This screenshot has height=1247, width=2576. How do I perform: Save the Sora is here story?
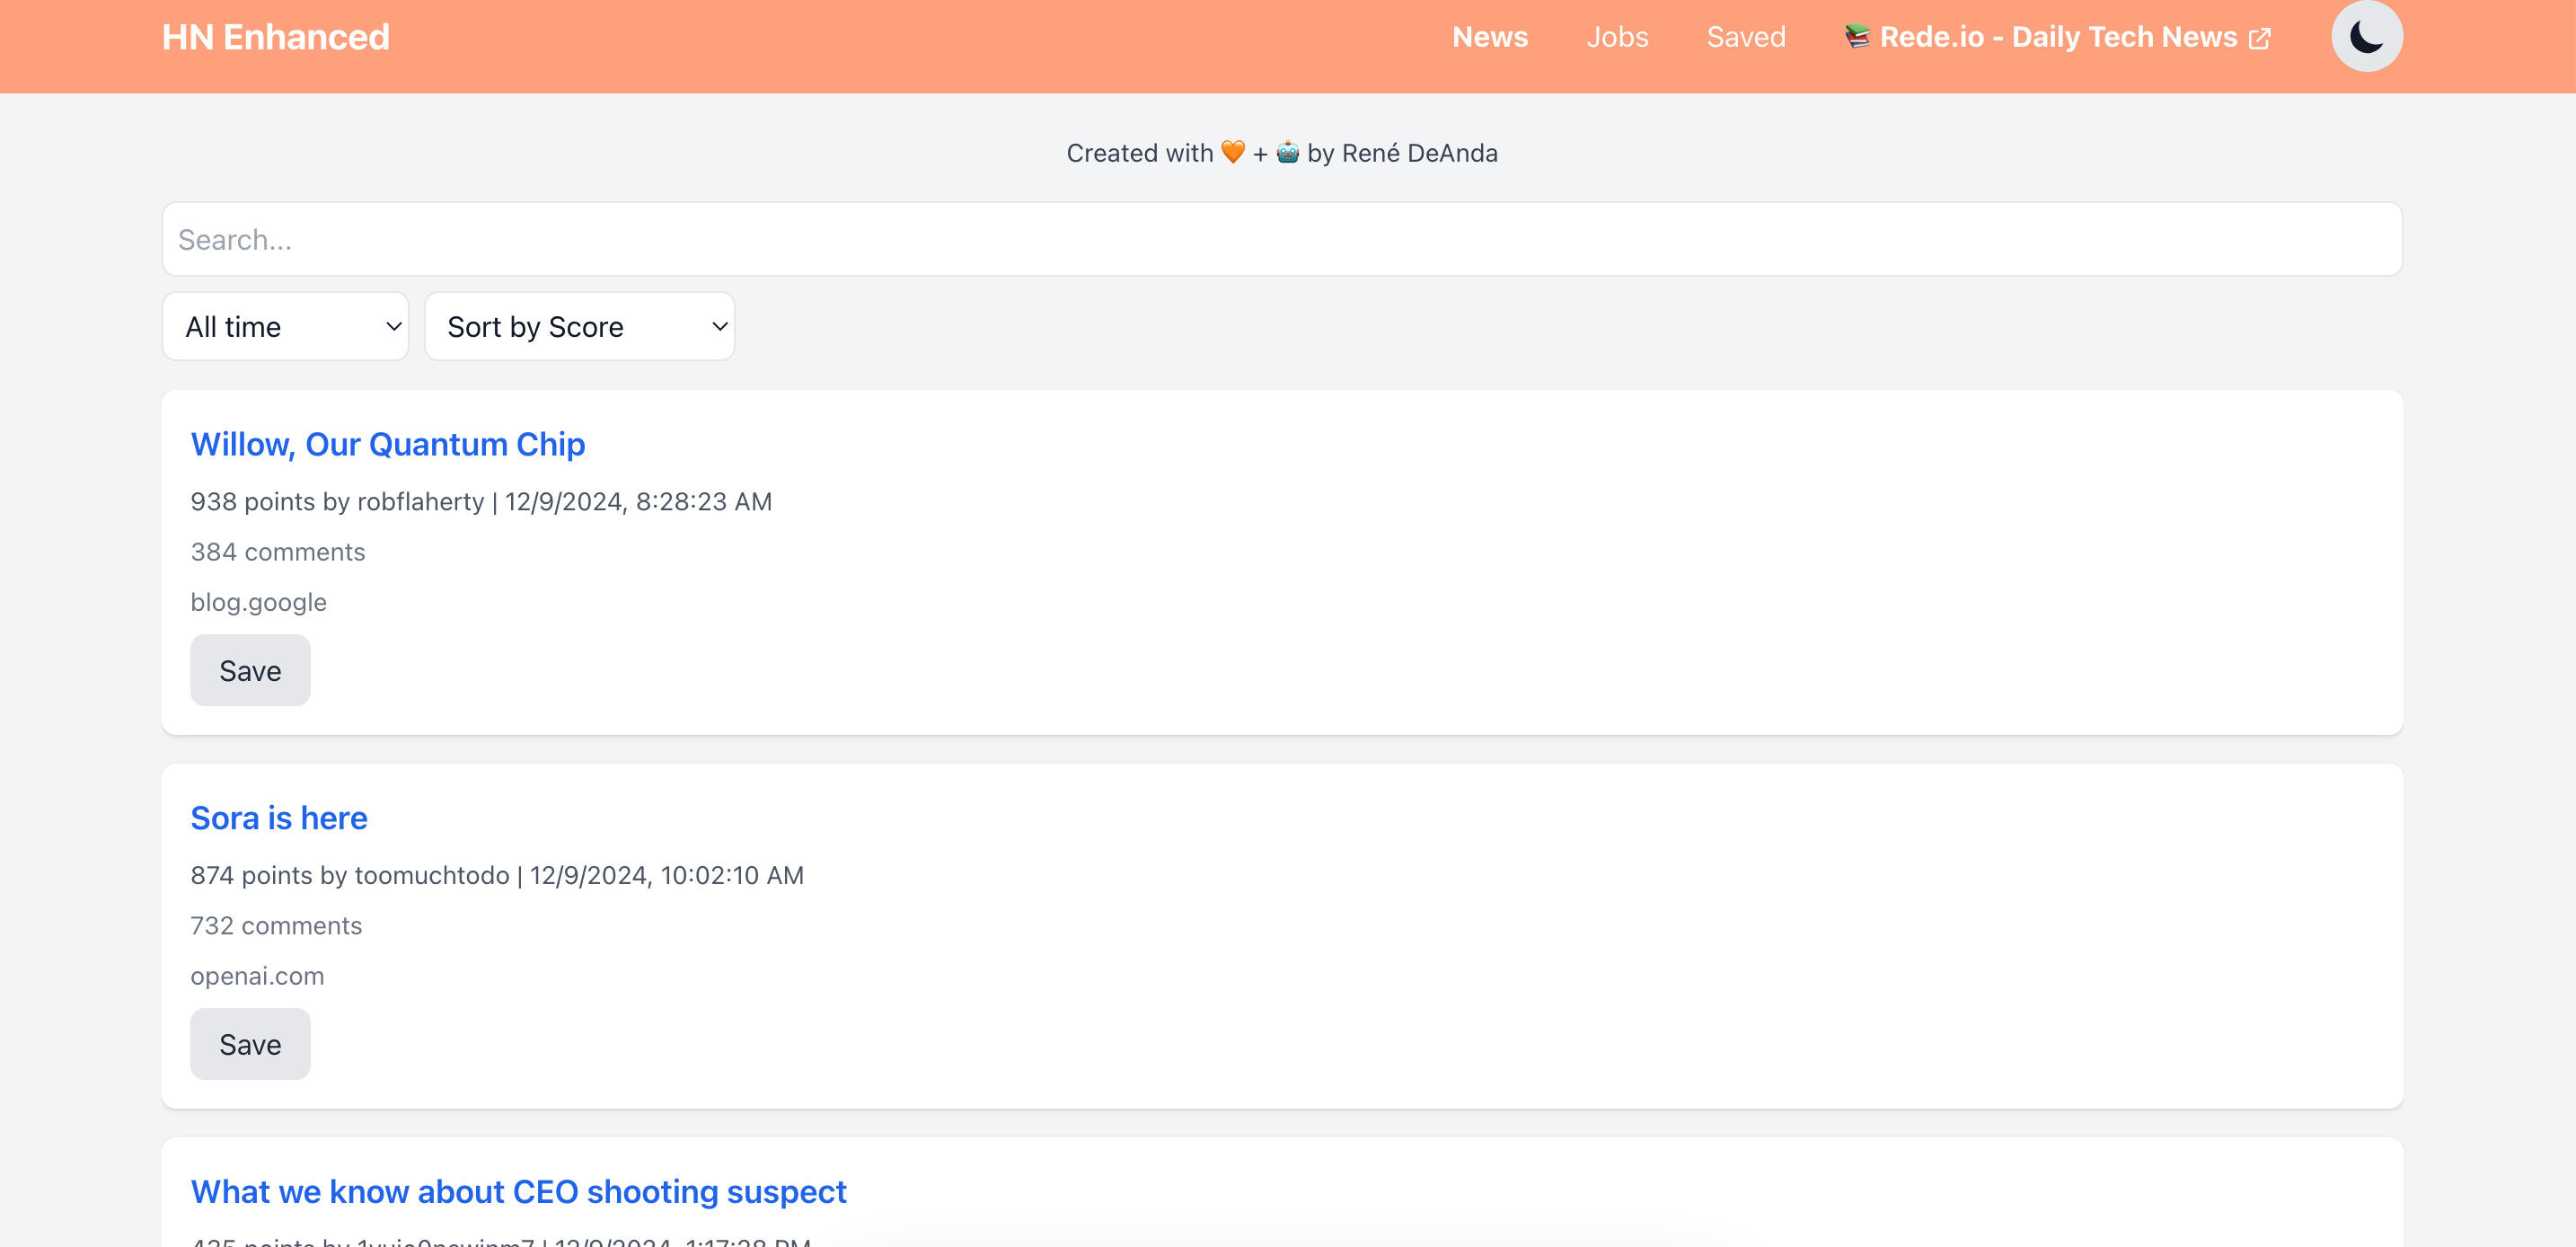tap(250, 1044)
